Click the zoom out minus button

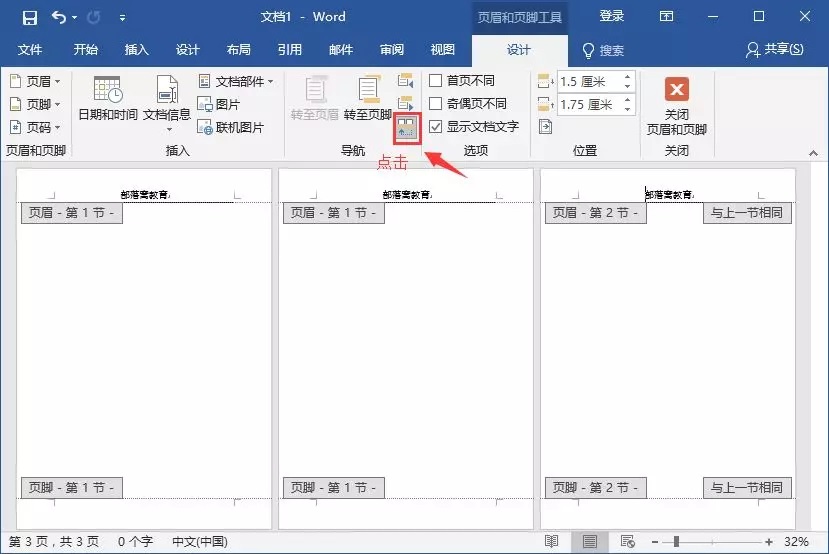click(655, 542)
